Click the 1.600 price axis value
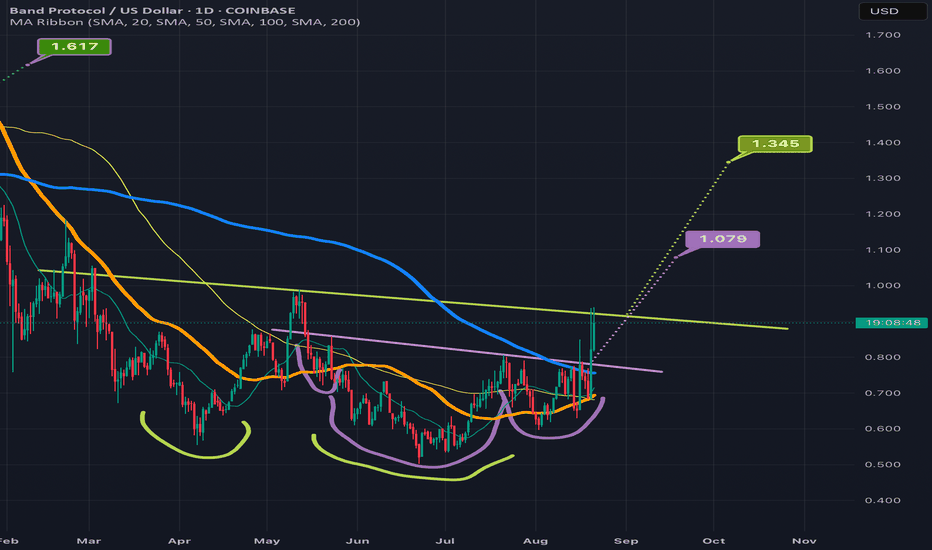Image resolution: width=932 pixels, height=550 pixels. tap(883, 71)
